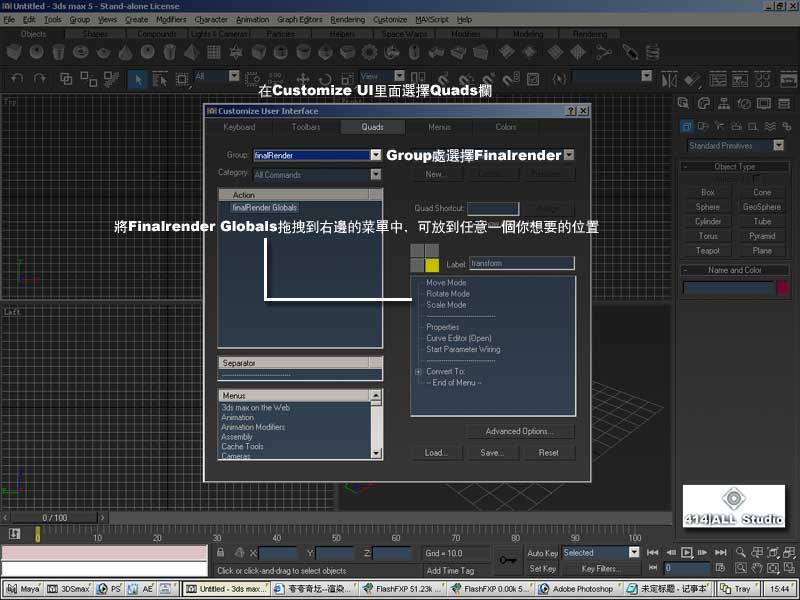
Task: Open the Selected key mode dropdown
Action: [x=634, y=553]
